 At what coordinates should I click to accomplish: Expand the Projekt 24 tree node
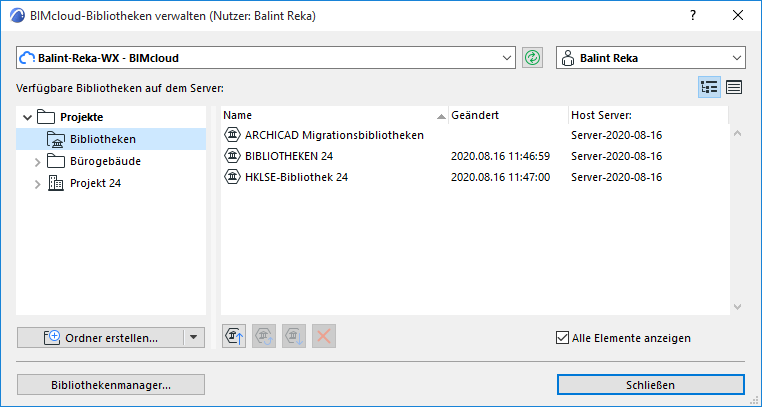click(x=39, y=183)
